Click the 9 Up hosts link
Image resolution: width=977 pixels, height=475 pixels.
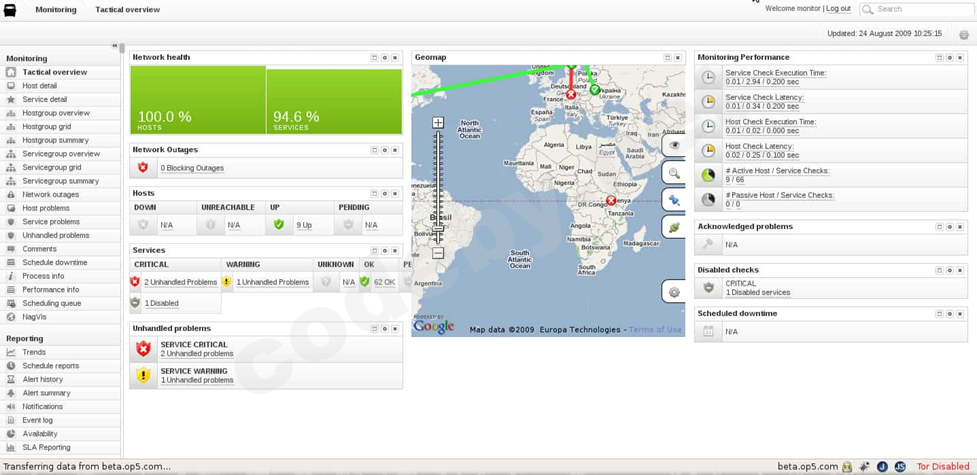pos(304,225)
